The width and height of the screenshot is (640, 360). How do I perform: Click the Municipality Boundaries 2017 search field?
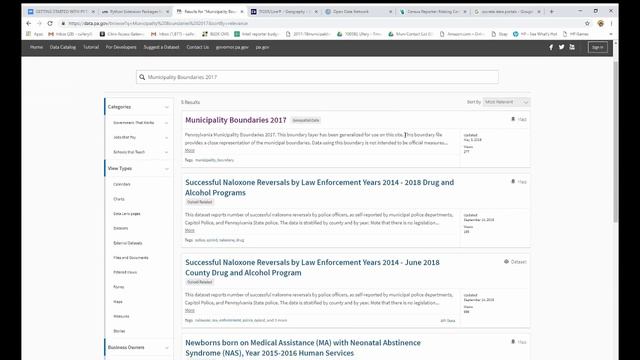pos(317,77)
